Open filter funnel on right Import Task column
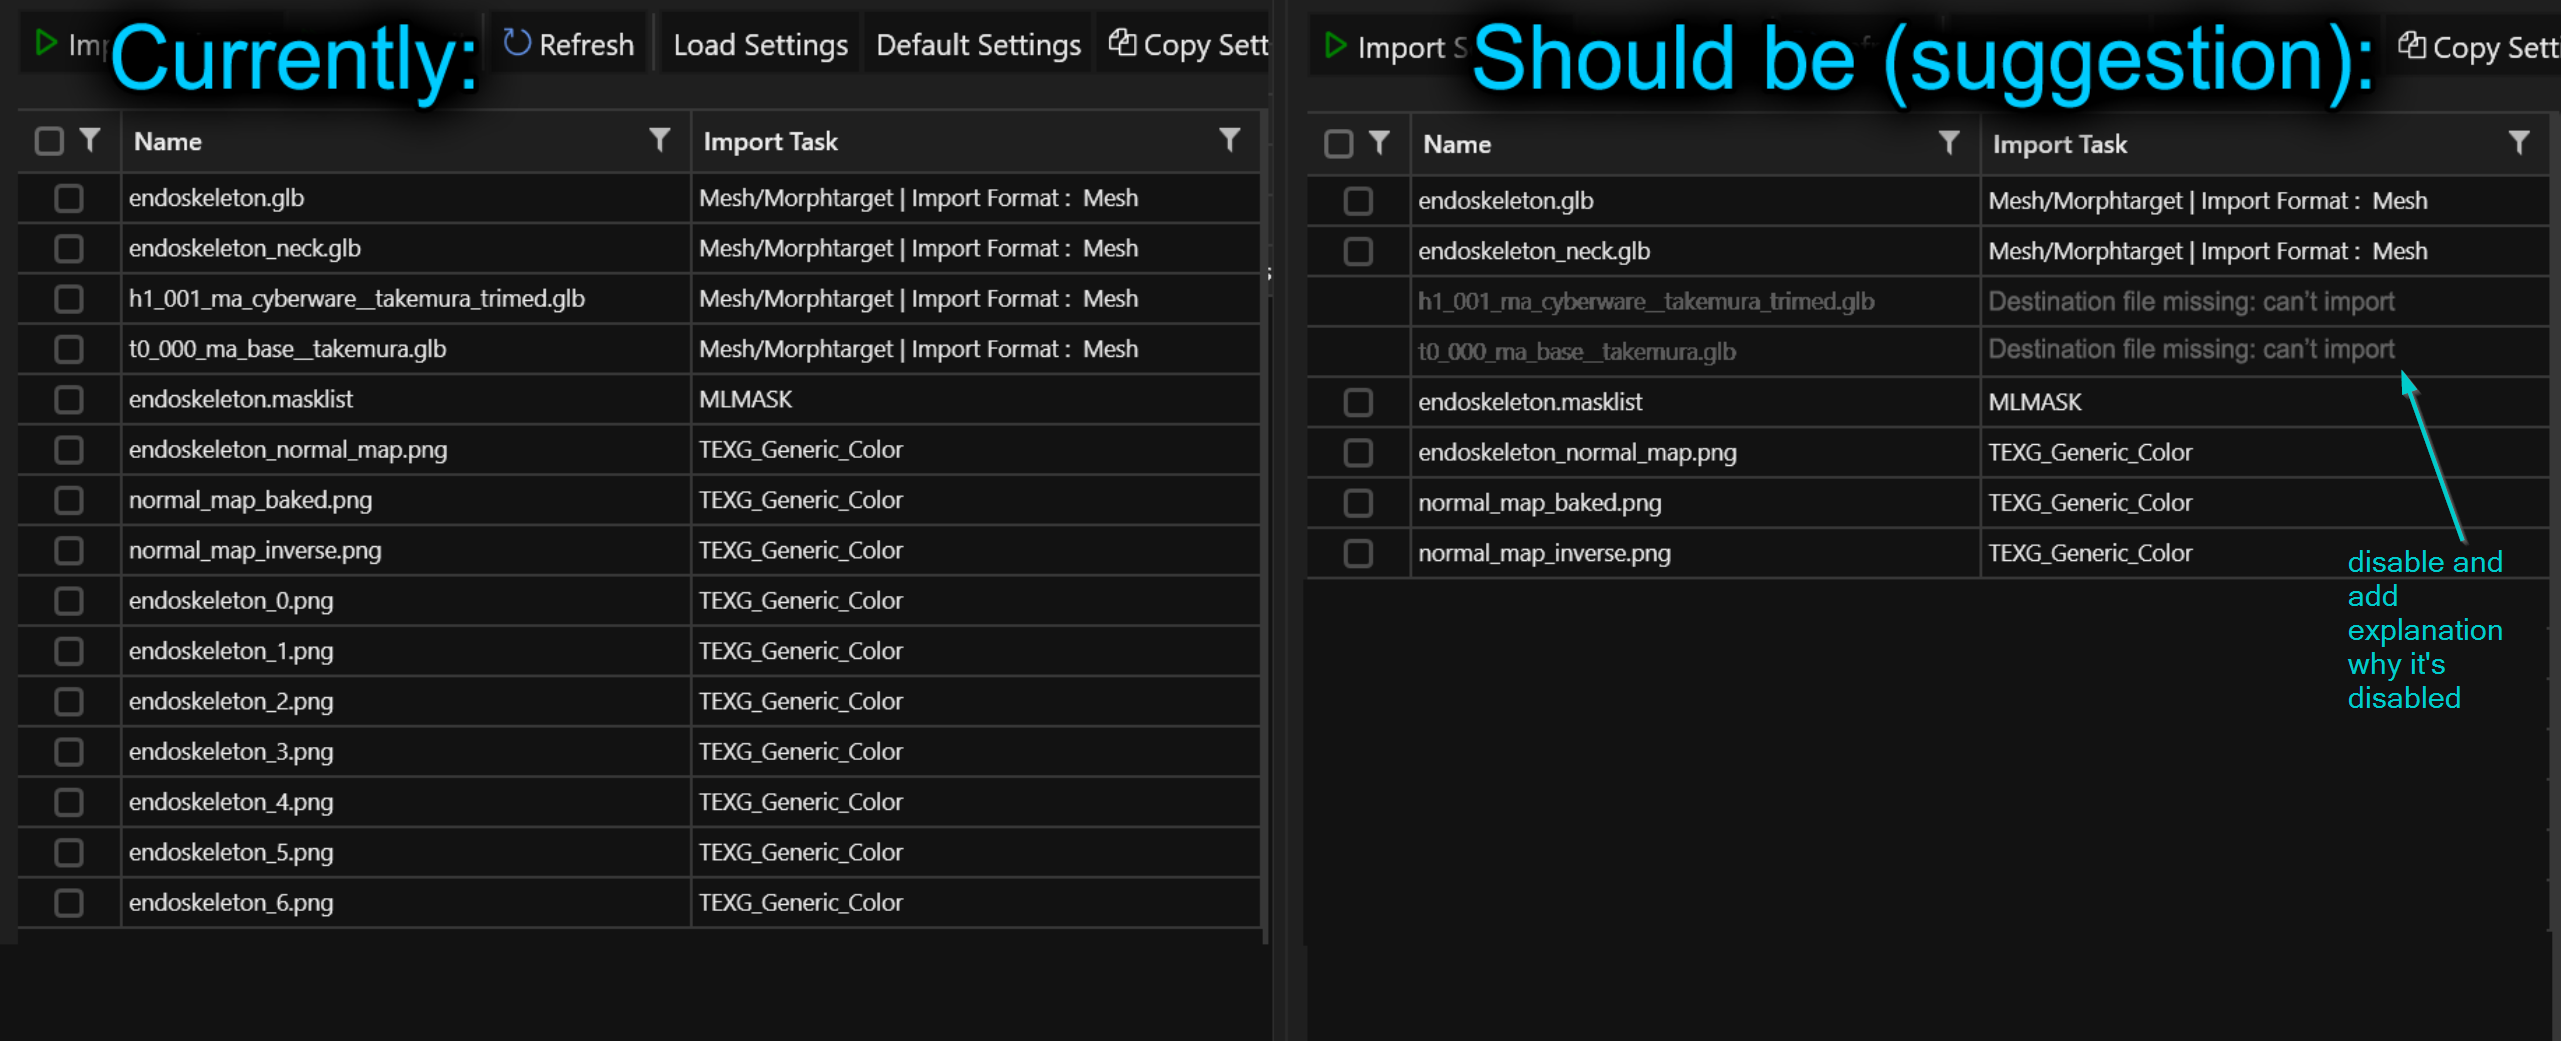The width and height of the screenshot is (2561, 1041). click(2521, 143)
